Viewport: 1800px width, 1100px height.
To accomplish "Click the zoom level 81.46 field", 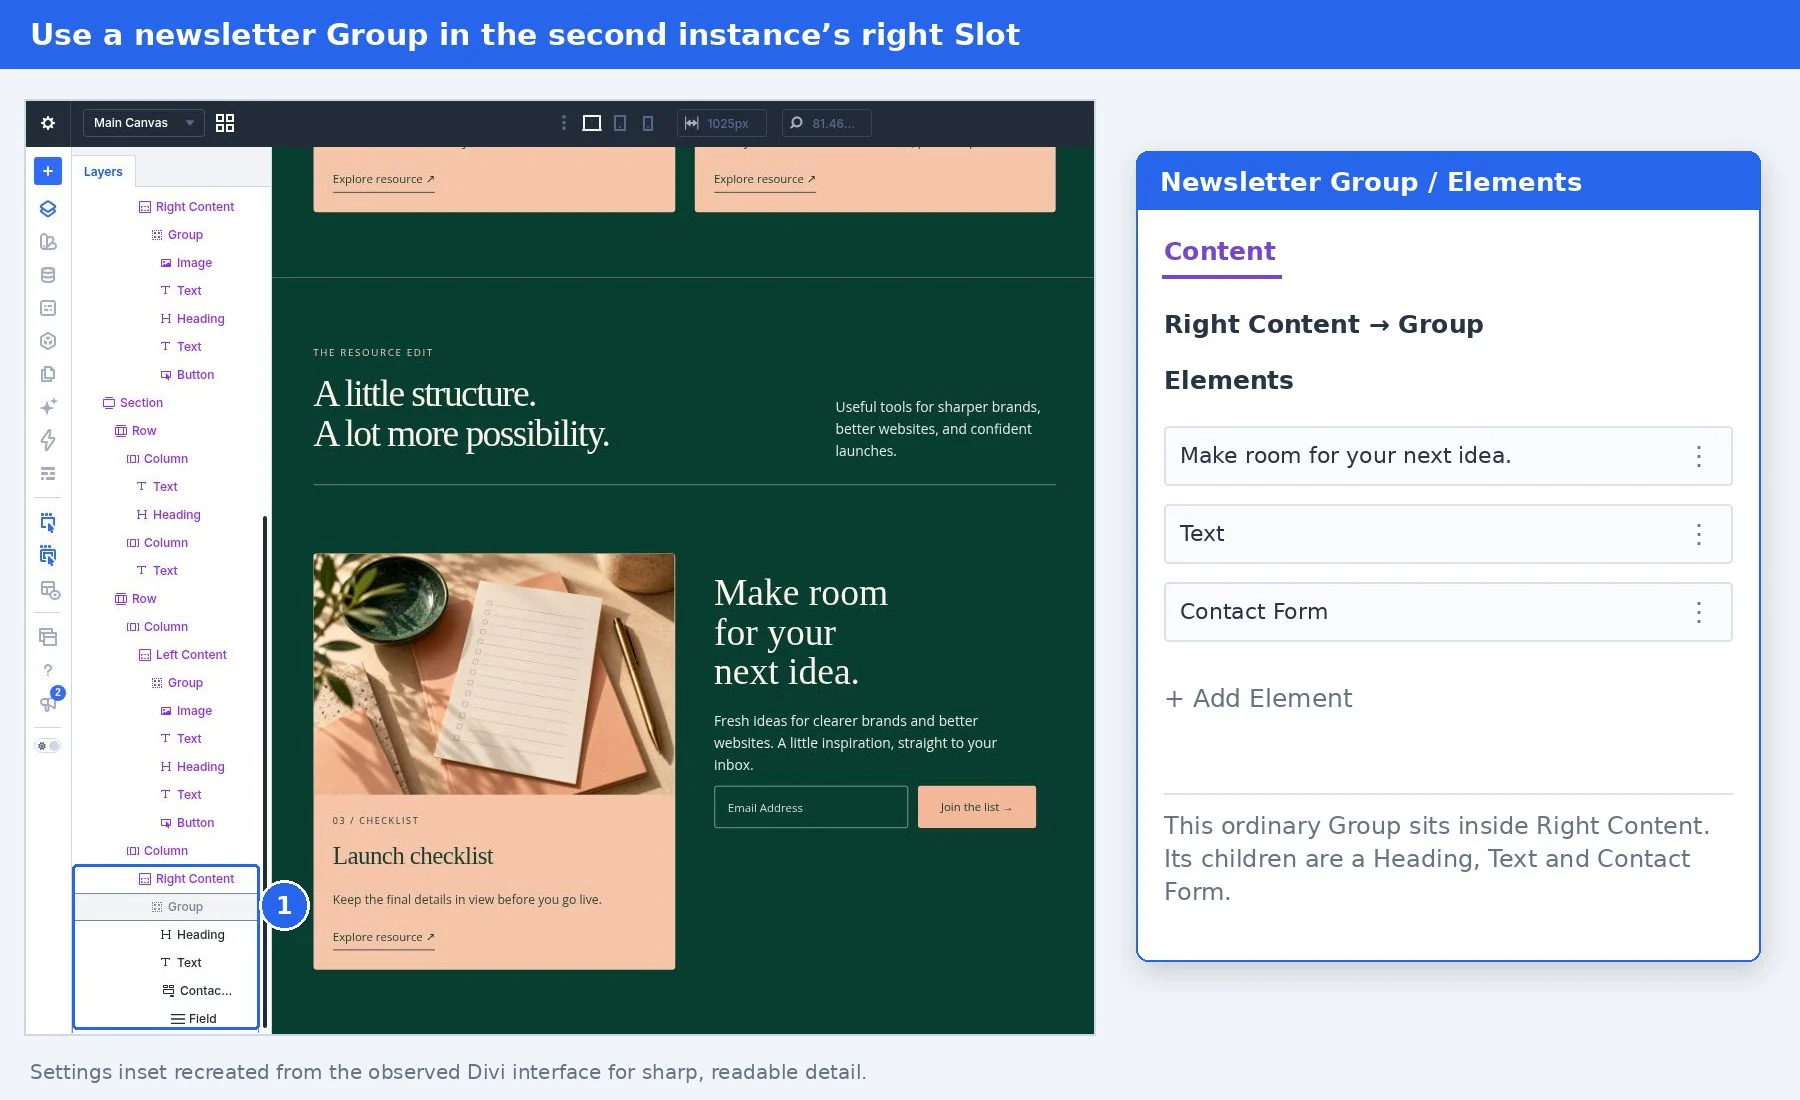I will click(826, 123).
